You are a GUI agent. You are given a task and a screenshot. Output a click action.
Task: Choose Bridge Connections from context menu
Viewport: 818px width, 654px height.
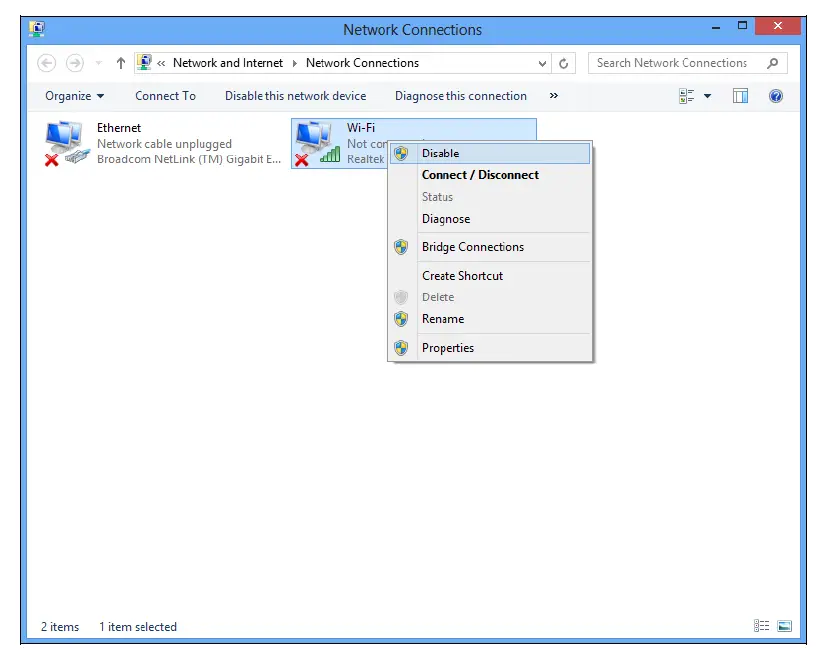click(x=490, y=247)
